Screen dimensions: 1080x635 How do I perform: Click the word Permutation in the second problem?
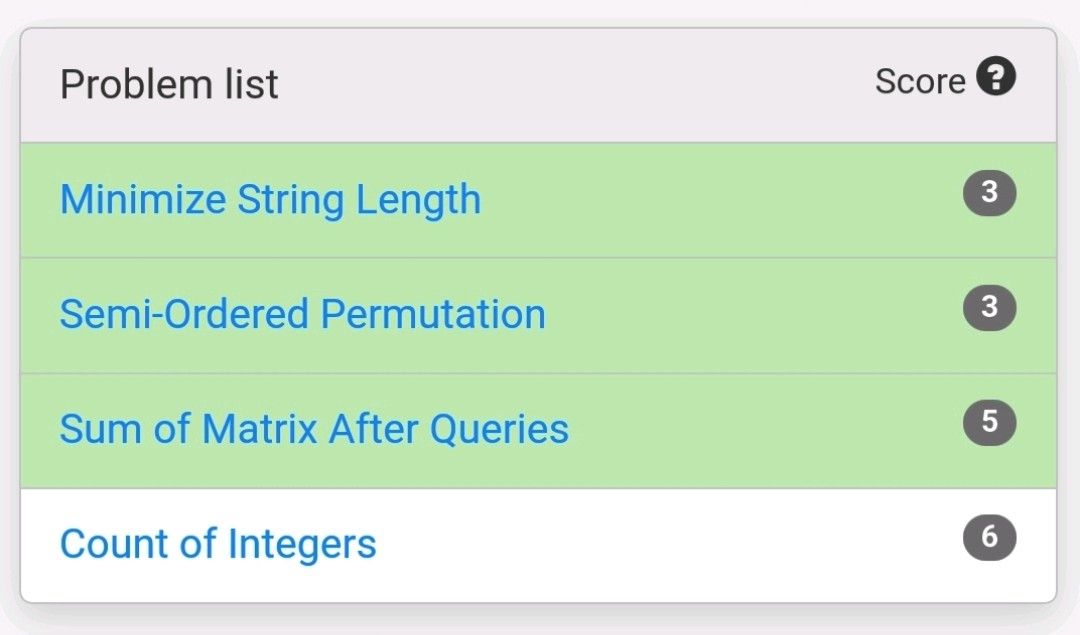click(x=433, y=315)
